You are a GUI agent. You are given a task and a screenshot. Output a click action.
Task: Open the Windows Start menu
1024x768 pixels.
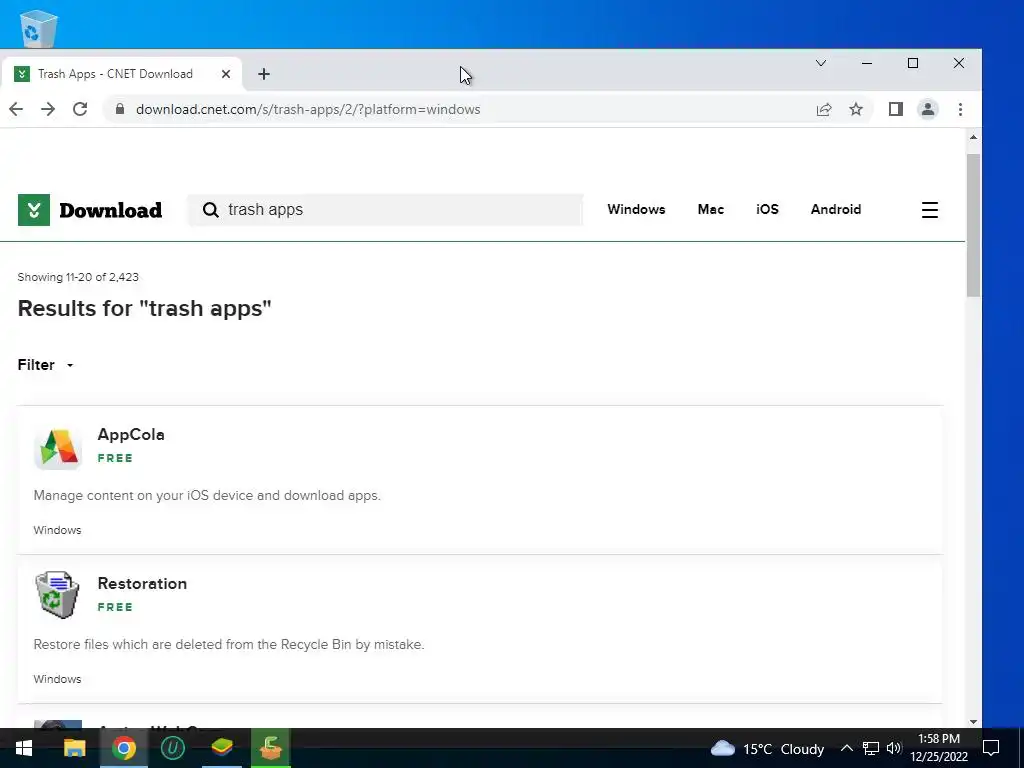tap(24, 748)
